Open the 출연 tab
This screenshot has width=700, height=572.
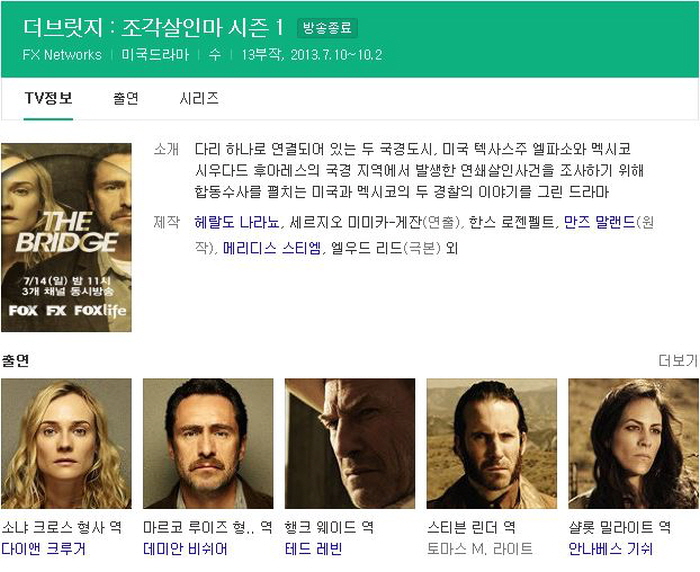[x=125, y=98]
